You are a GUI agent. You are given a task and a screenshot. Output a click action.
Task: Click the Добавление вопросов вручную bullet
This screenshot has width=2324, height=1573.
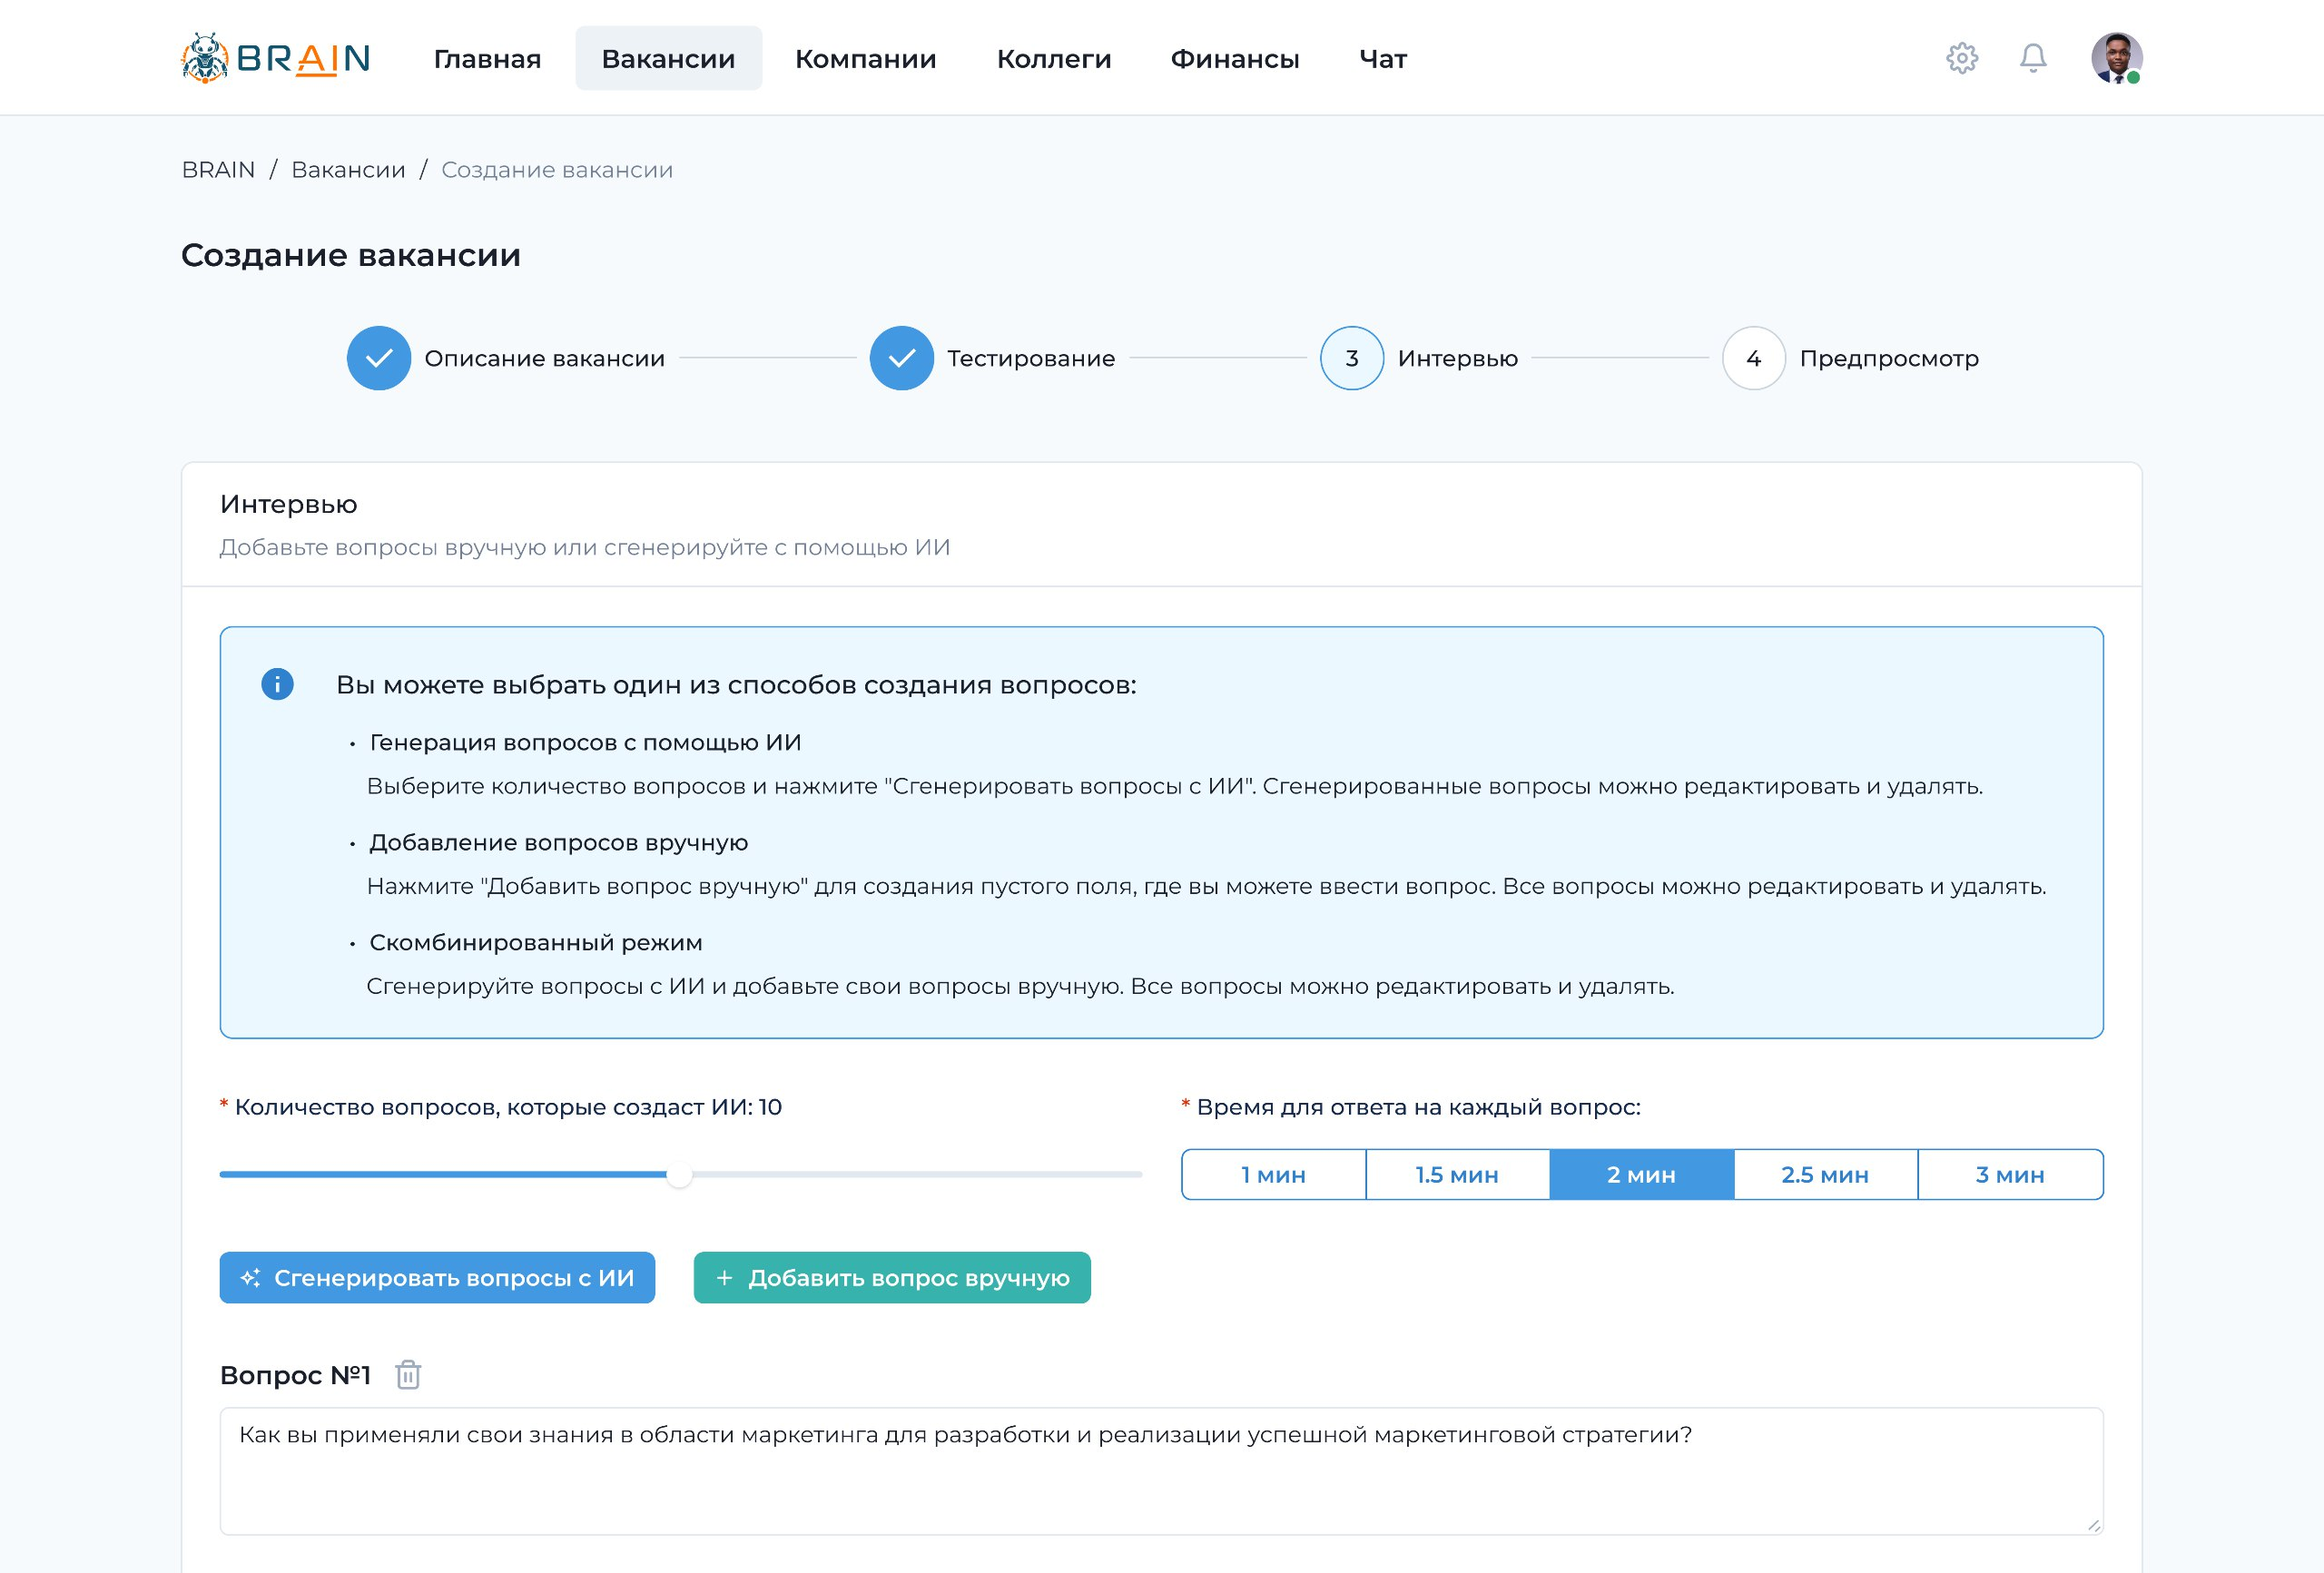coord(558,842)
